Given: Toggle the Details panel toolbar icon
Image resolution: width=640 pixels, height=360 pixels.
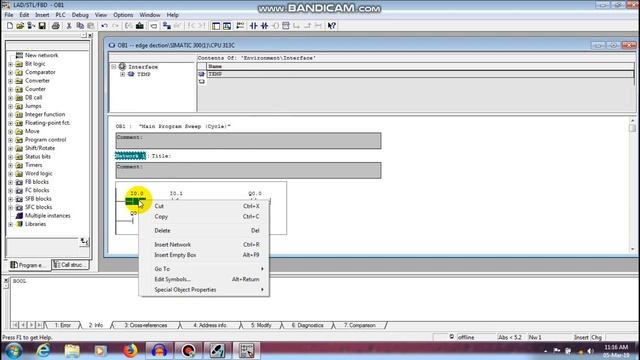Looking at the screenshot, I should (227, 26).
